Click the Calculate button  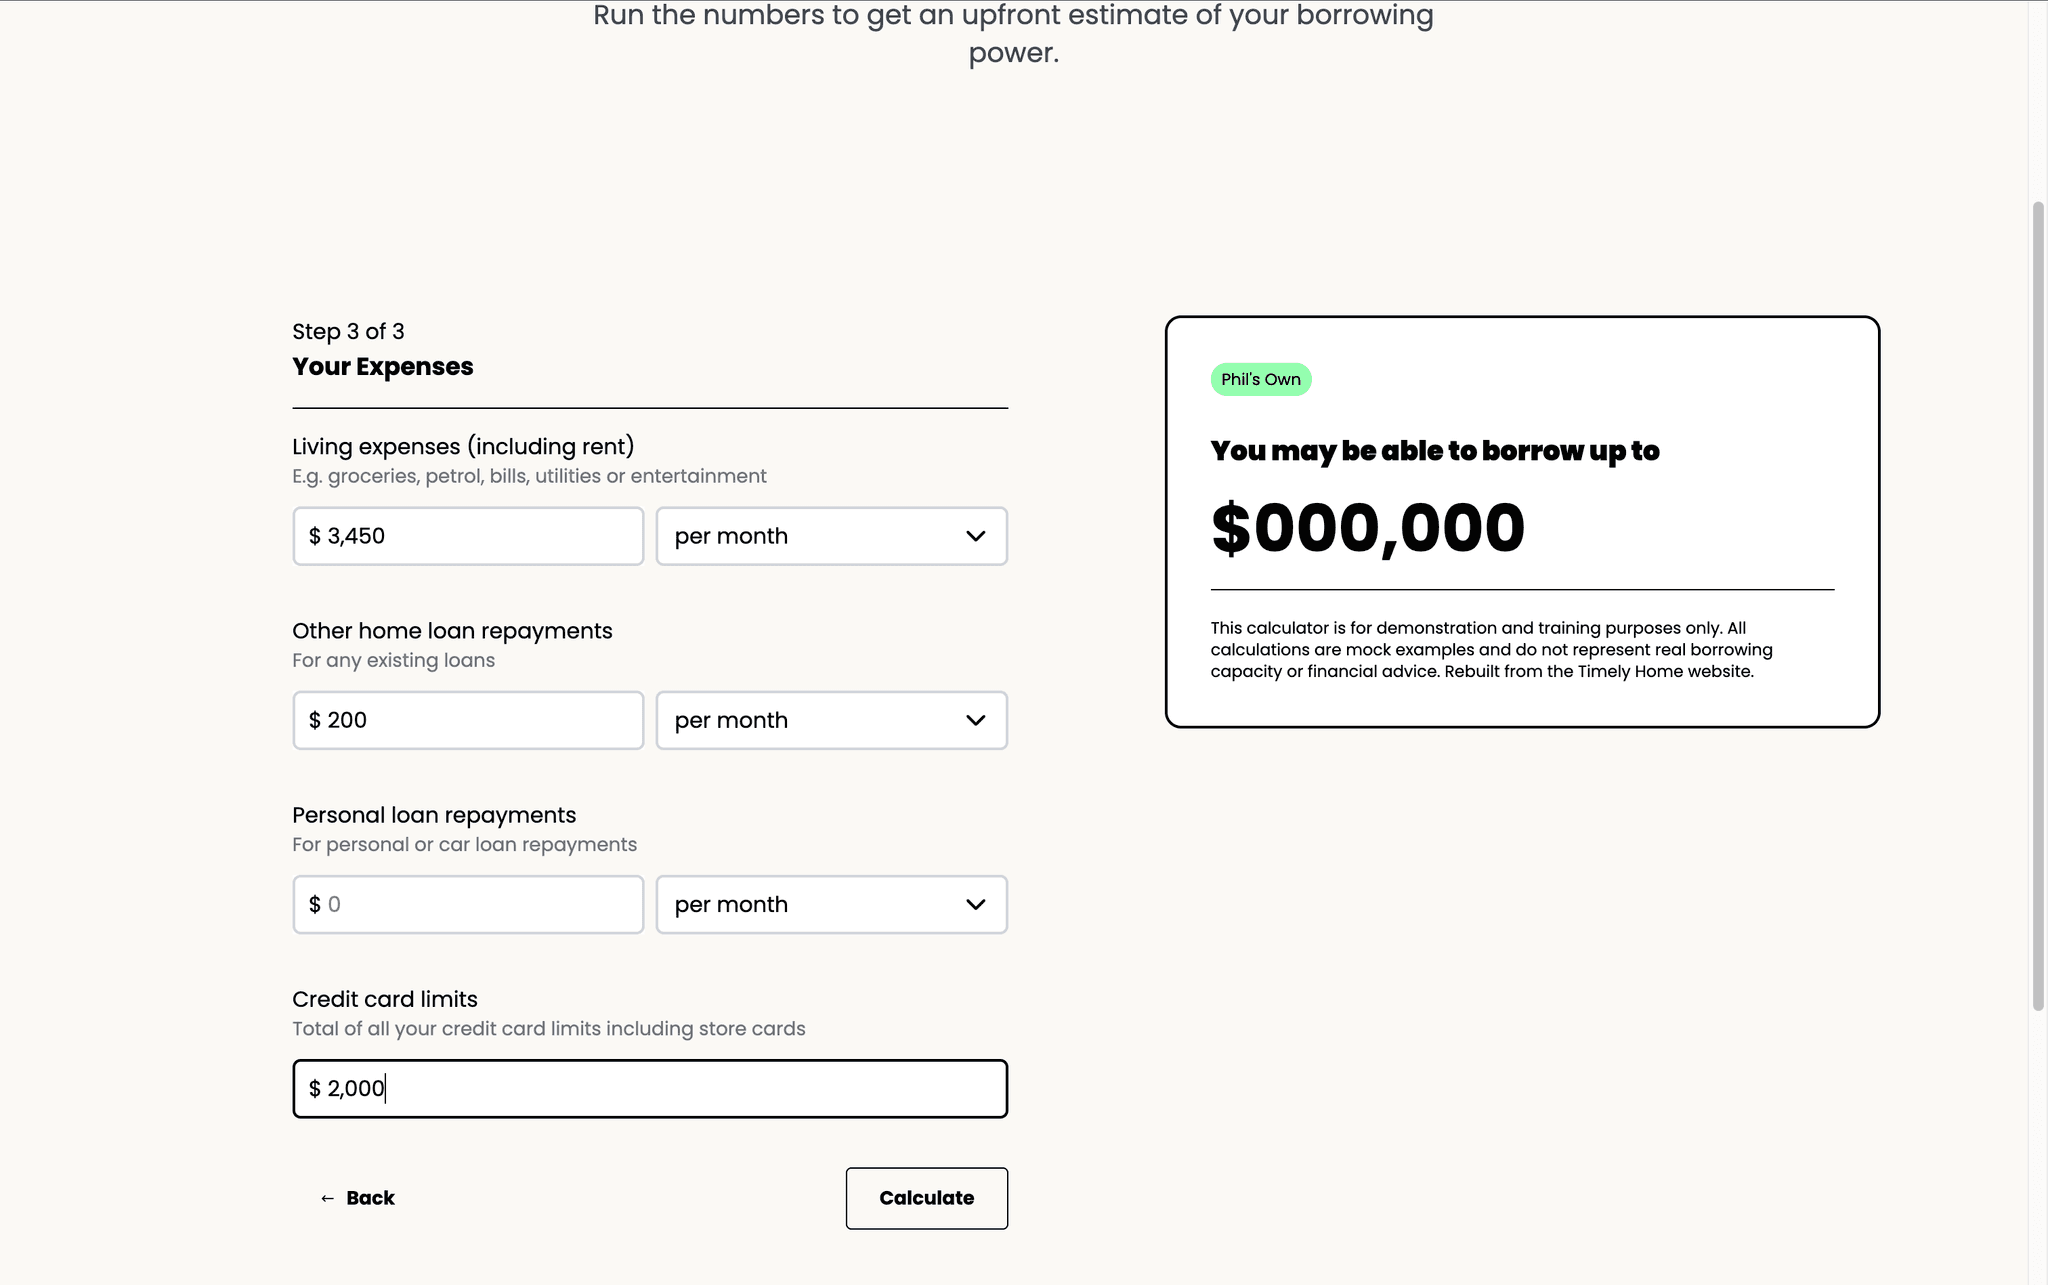pyautogui.click(x=926, y=1198)
